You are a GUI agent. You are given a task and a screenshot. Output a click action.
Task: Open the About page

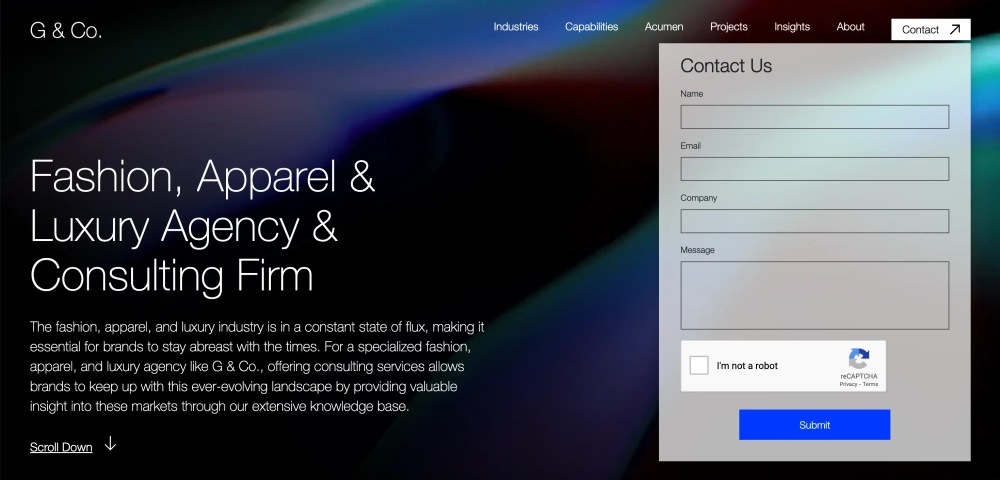[850, 27]
